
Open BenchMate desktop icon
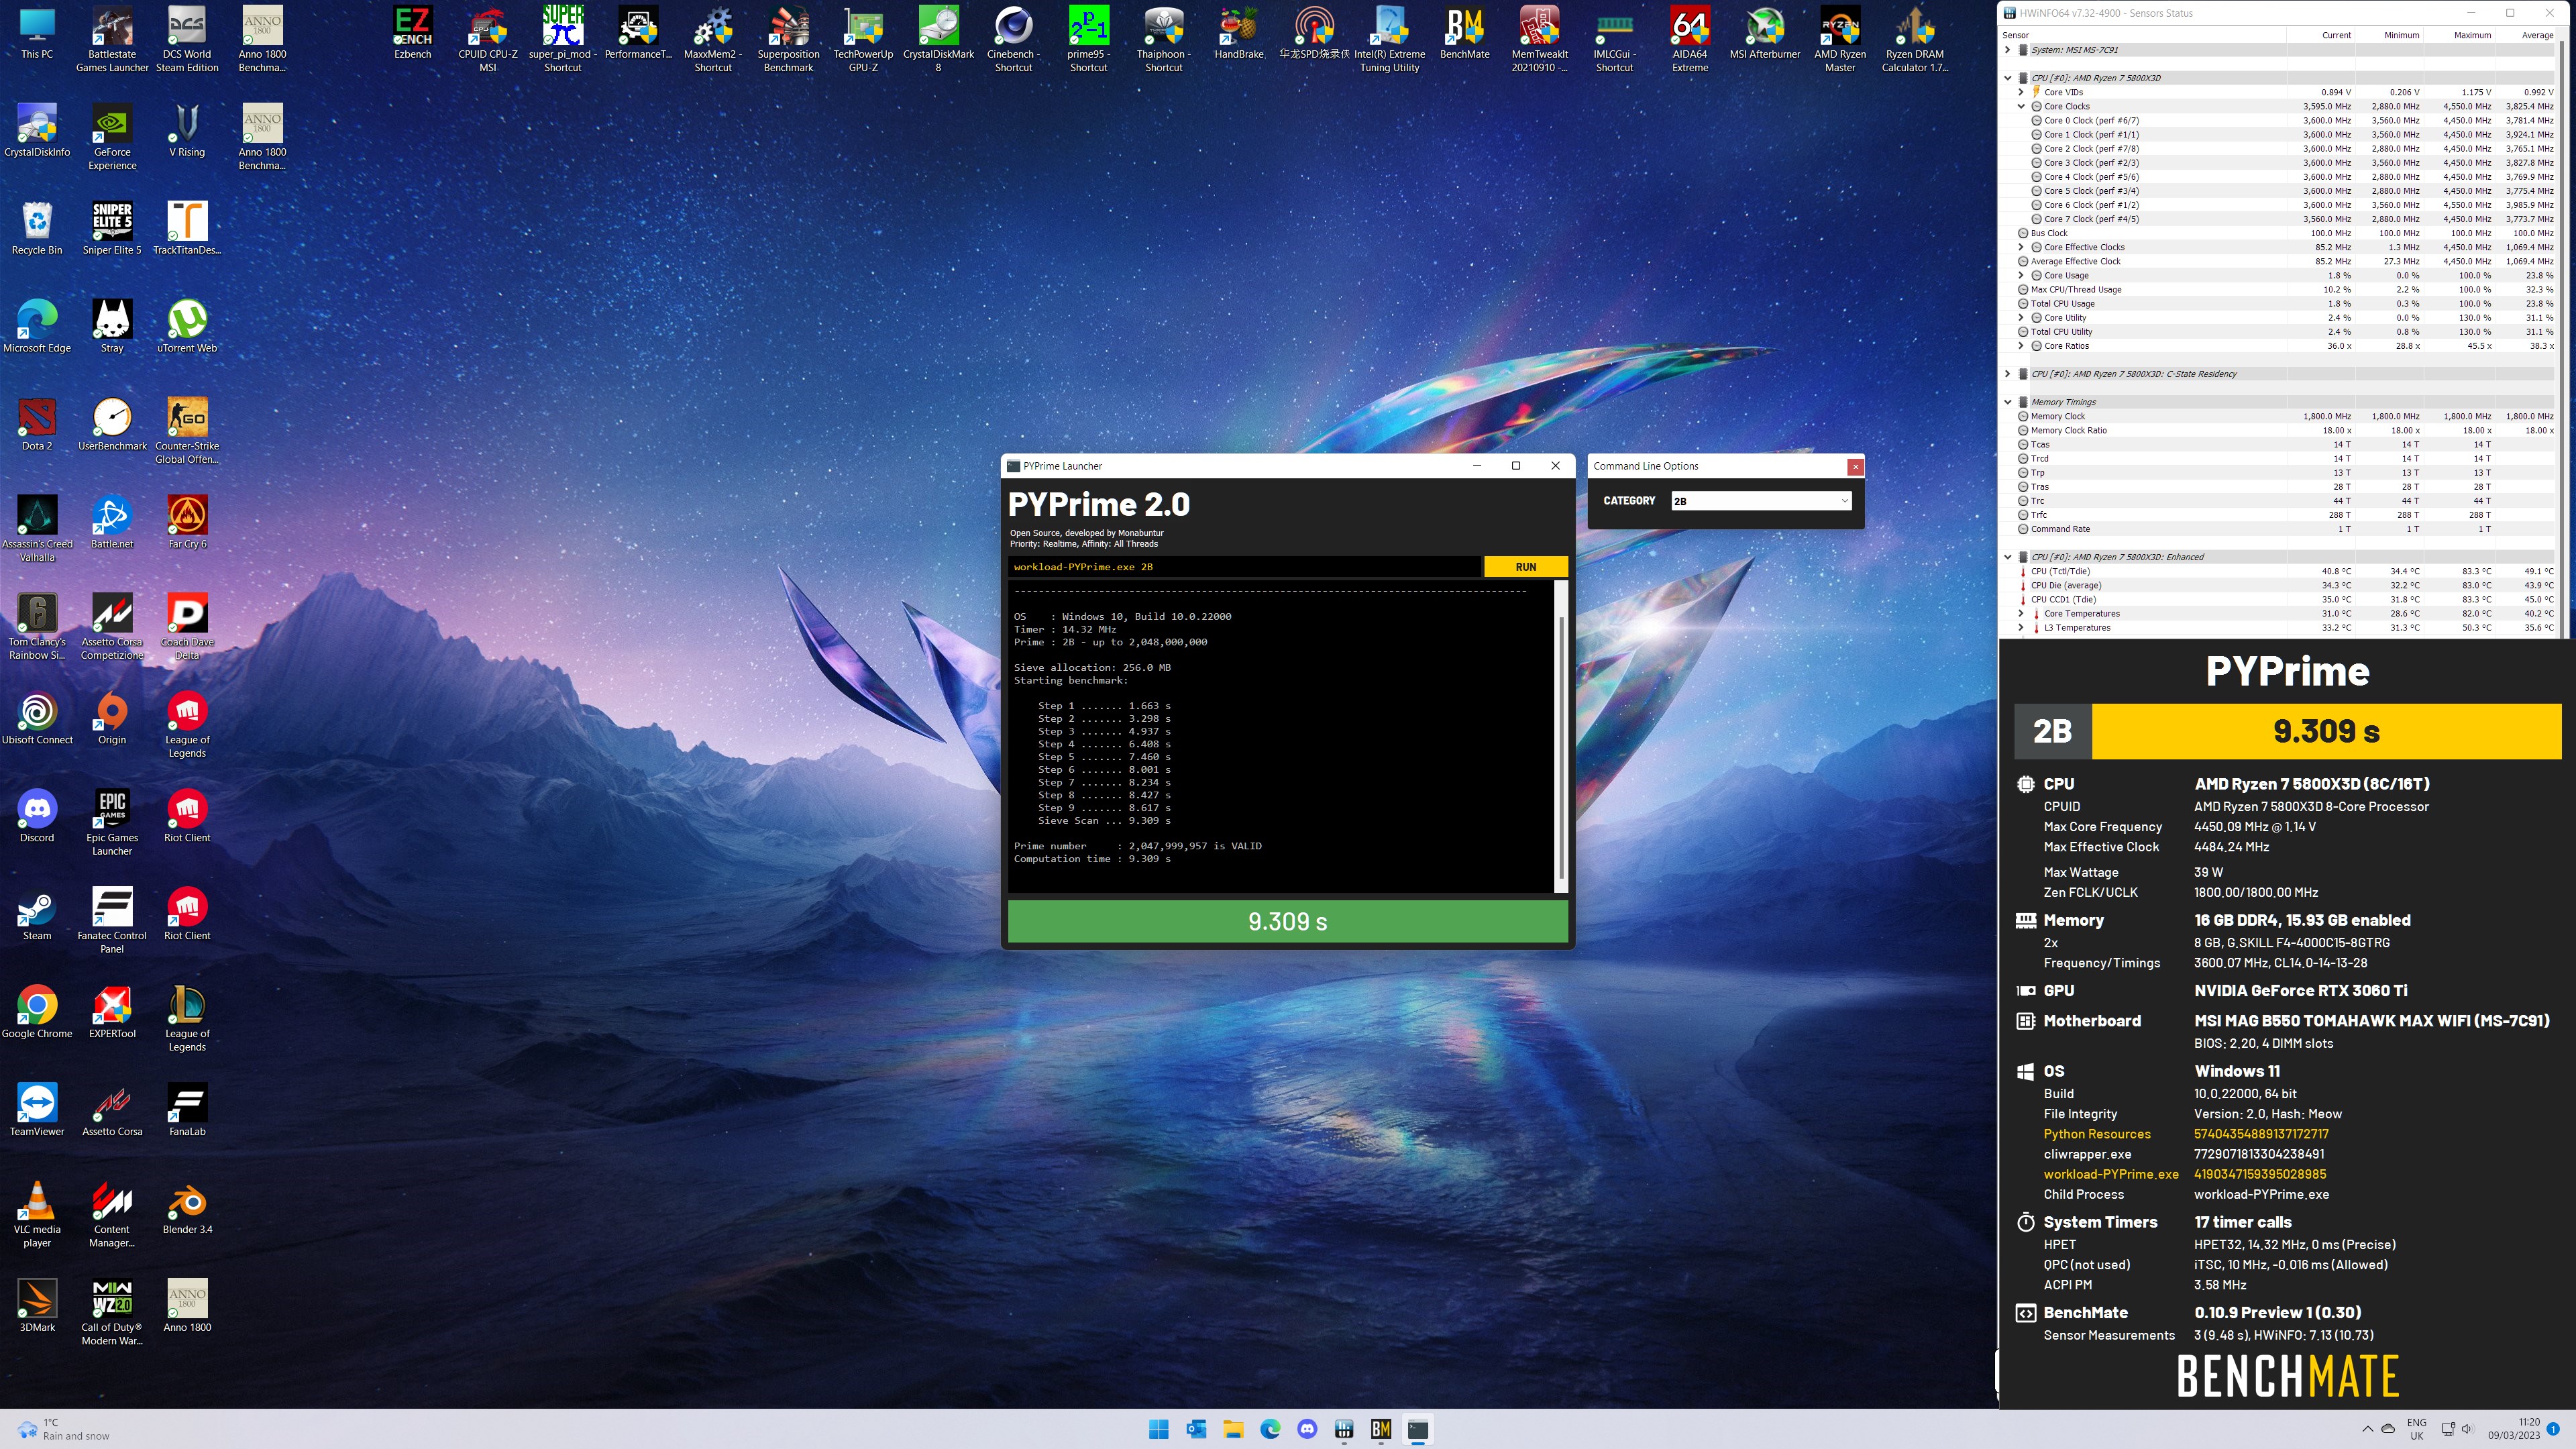tap(1464, 33)
